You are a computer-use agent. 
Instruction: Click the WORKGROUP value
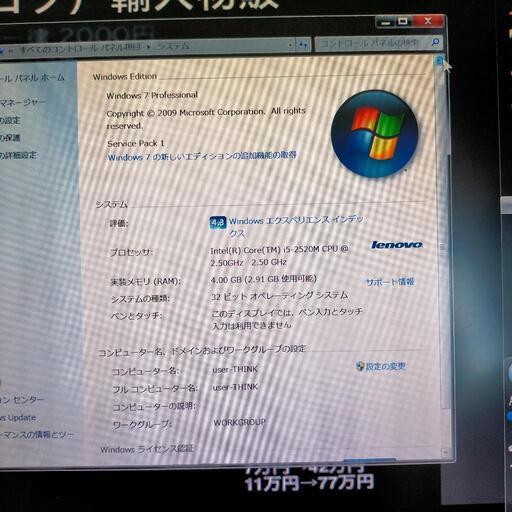[x=239, y=422]
